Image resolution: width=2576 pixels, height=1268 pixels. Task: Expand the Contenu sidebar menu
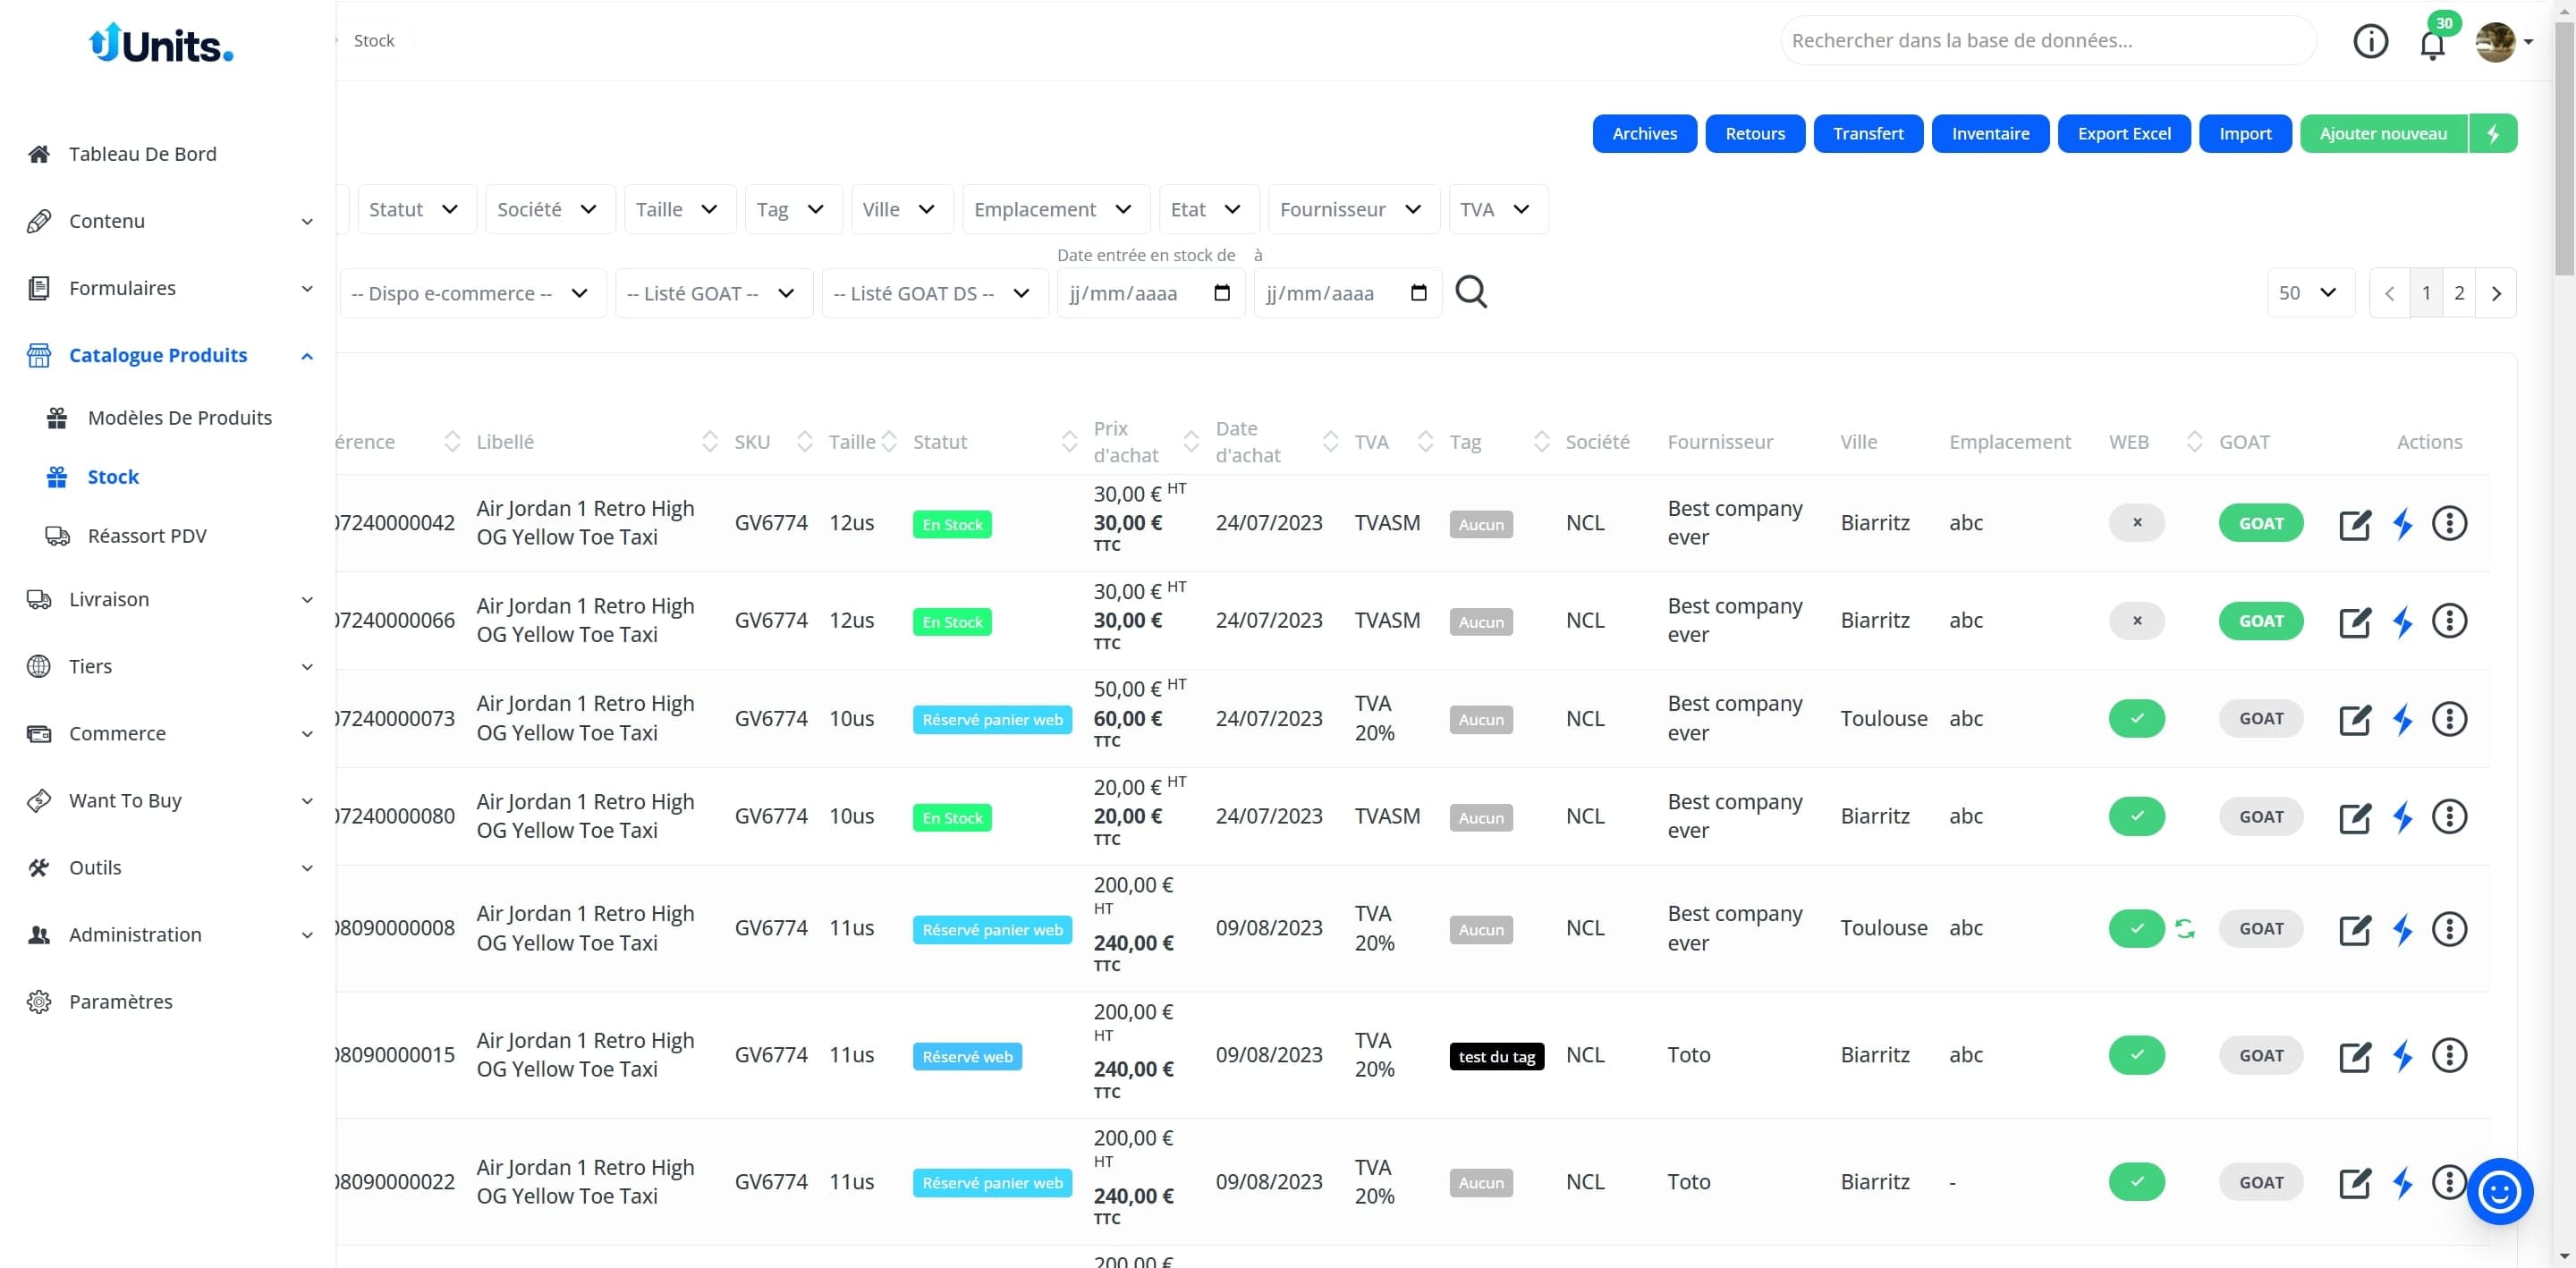click(x=169, y=221)
